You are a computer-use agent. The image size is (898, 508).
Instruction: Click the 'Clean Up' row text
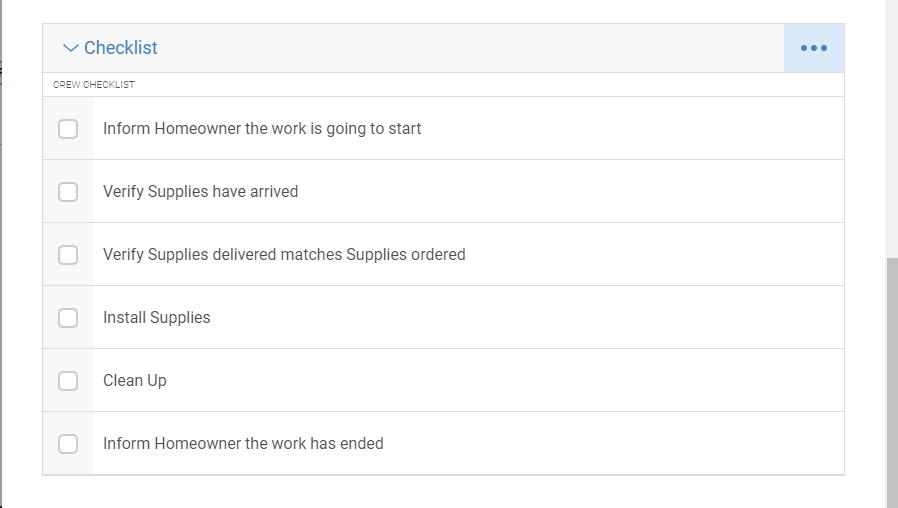135,380
